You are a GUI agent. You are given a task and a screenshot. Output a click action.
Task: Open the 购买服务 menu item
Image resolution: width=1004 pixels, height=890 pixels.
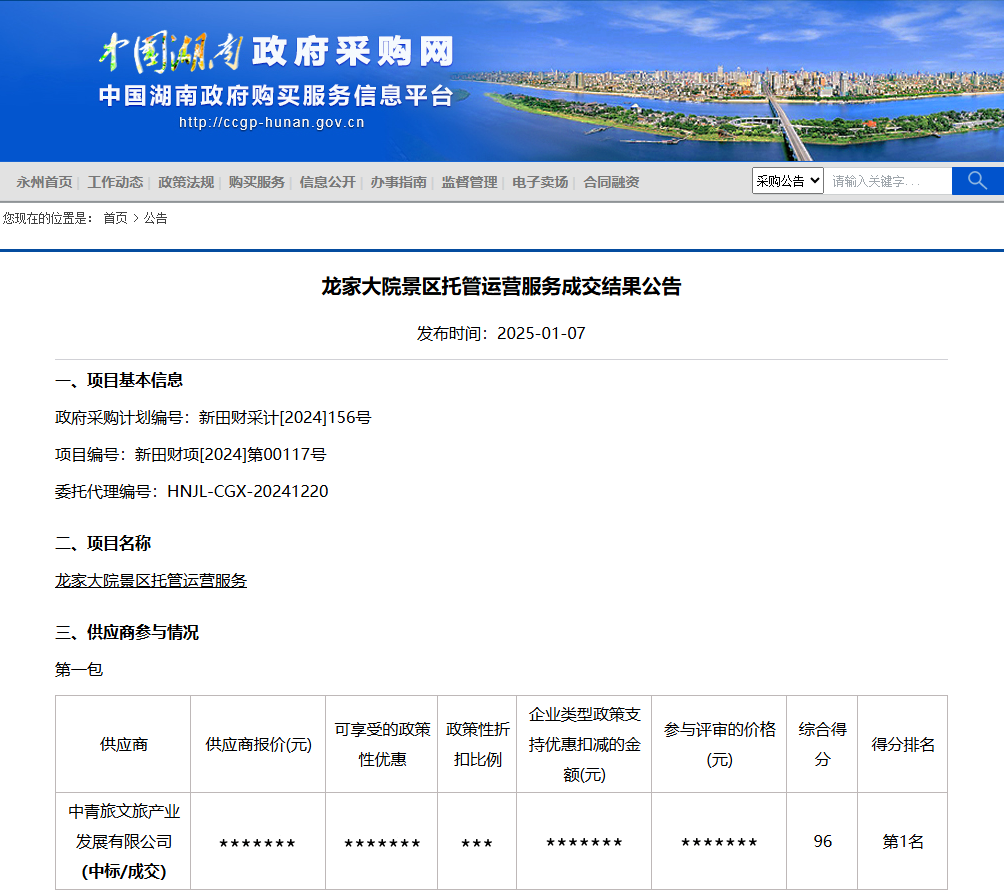click(257, 182)
